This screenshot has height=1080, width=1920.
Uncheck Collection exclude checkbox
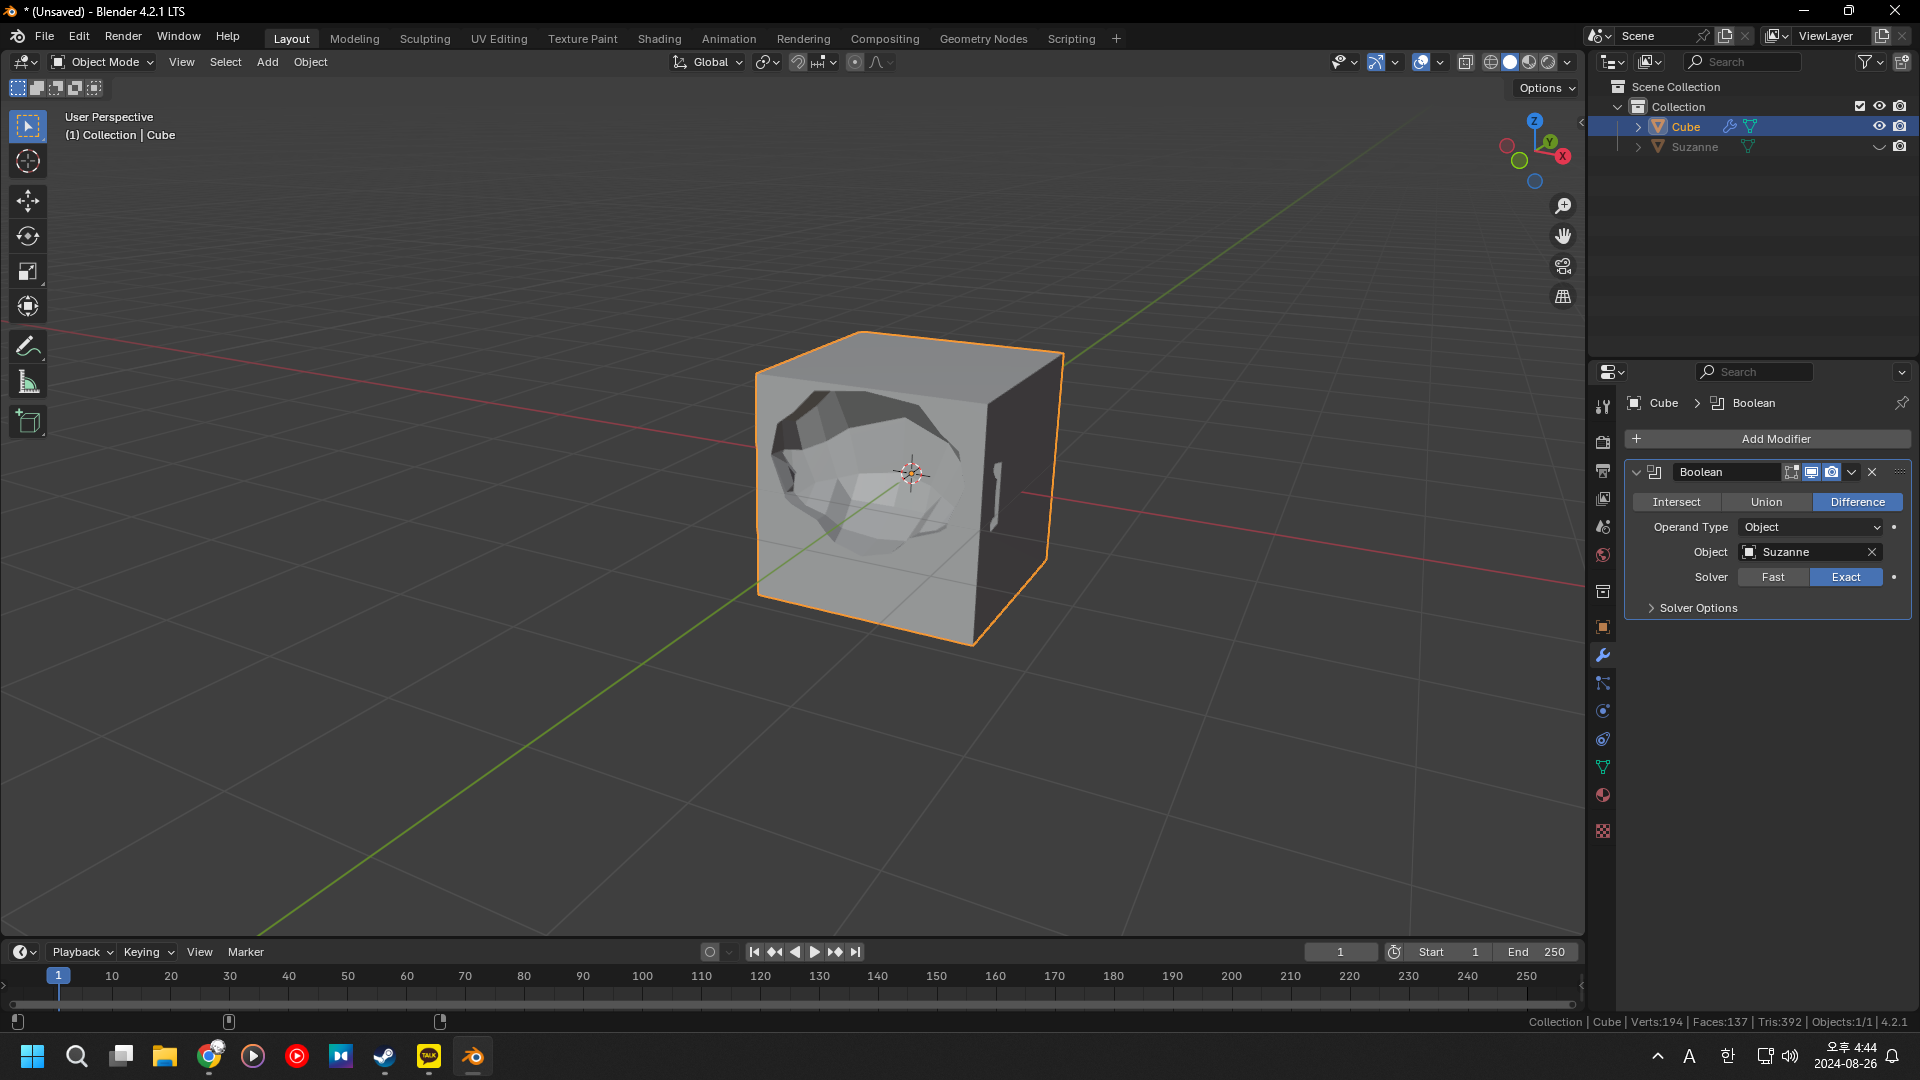coord(1859,106)
